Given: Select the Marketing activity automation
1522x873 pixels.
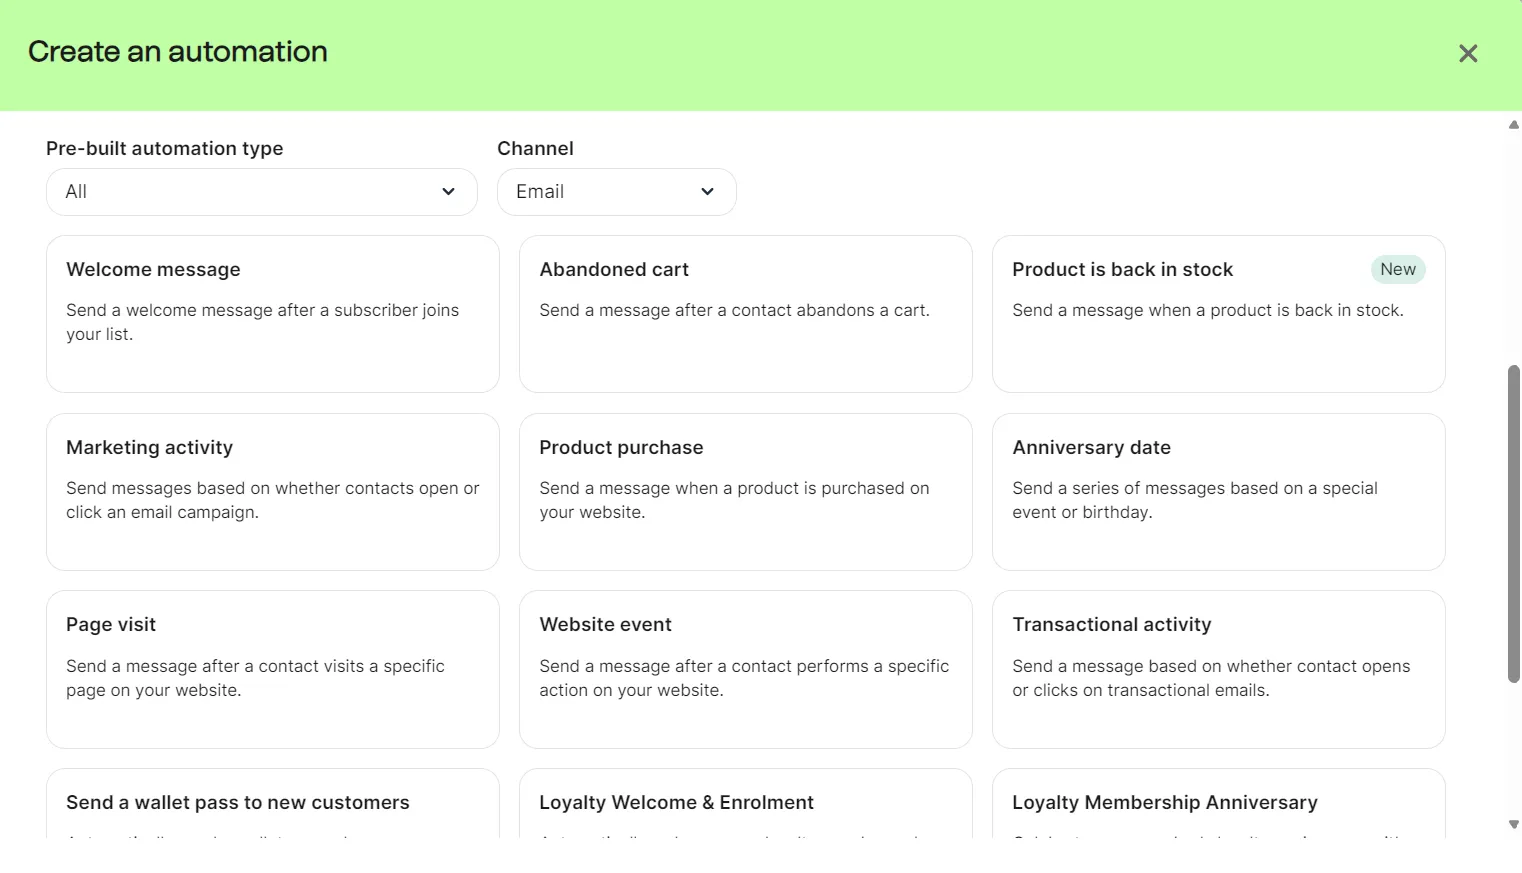Looking at the screenshot, I should [273, 492].
